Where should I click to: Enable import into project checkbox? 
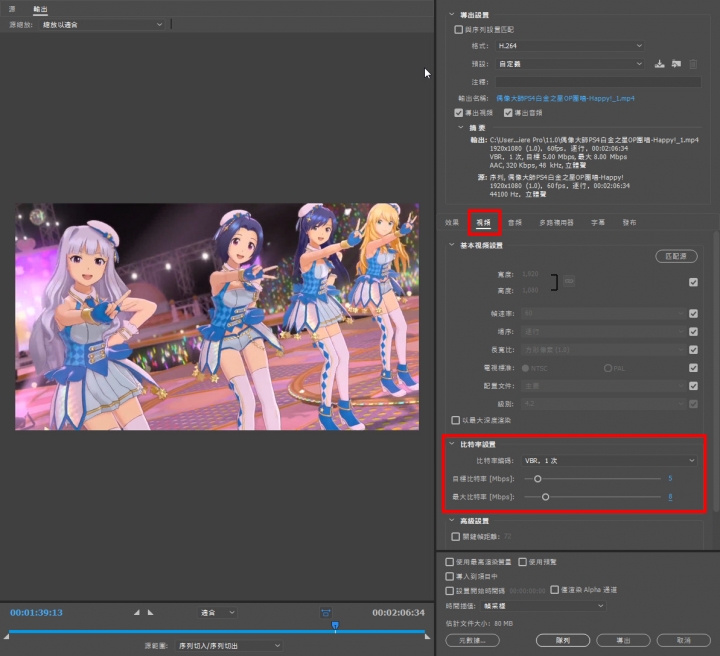[450, 576]
